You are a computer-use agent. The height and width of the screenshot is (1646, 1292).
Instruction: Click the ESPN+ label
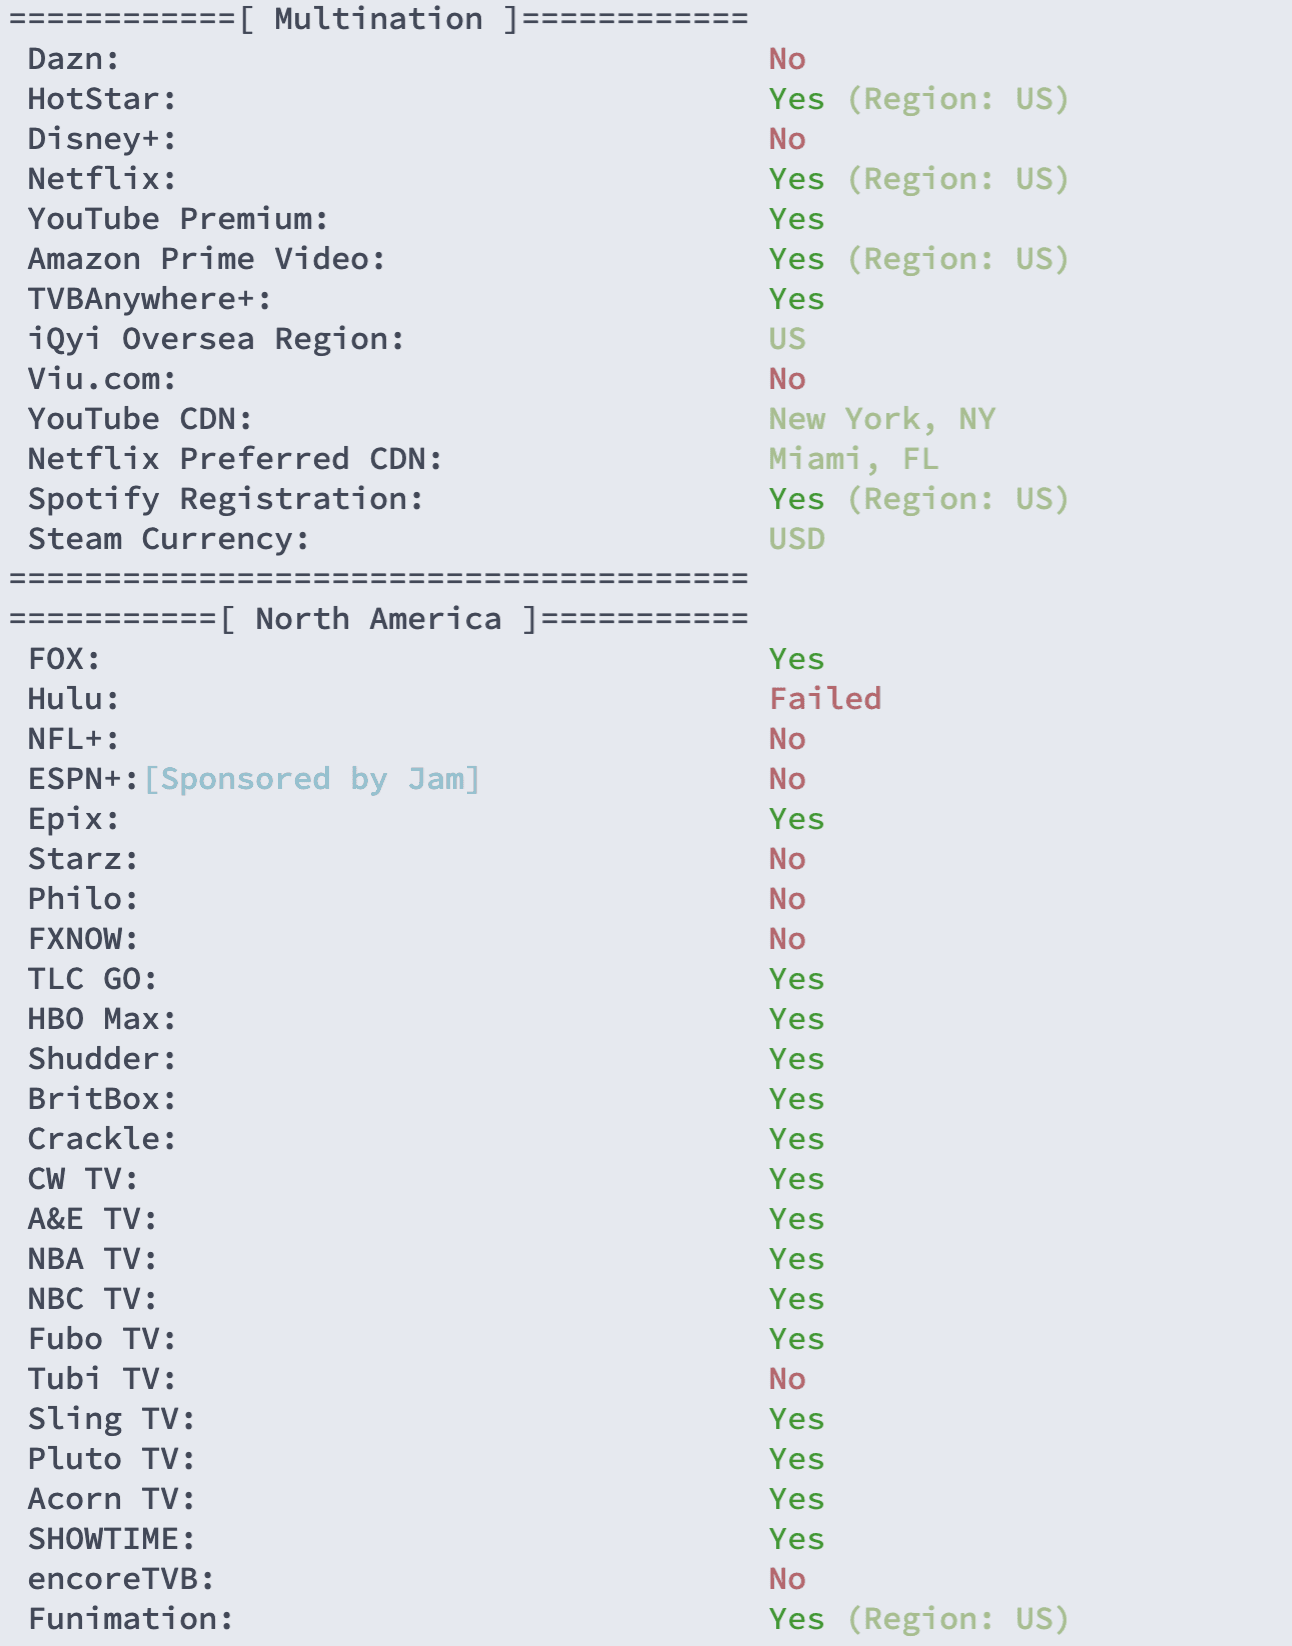pos(83,779)
